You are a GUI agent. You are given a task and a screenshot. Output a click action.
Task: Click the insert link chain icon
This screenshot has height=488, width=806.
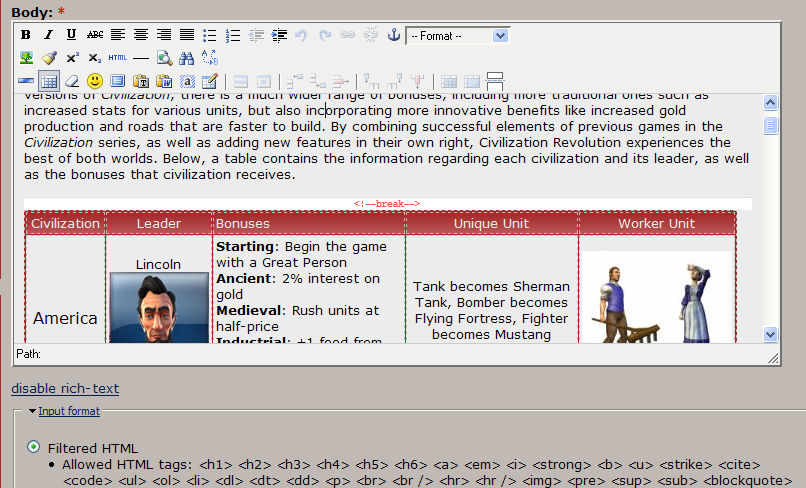click(348, 35)
